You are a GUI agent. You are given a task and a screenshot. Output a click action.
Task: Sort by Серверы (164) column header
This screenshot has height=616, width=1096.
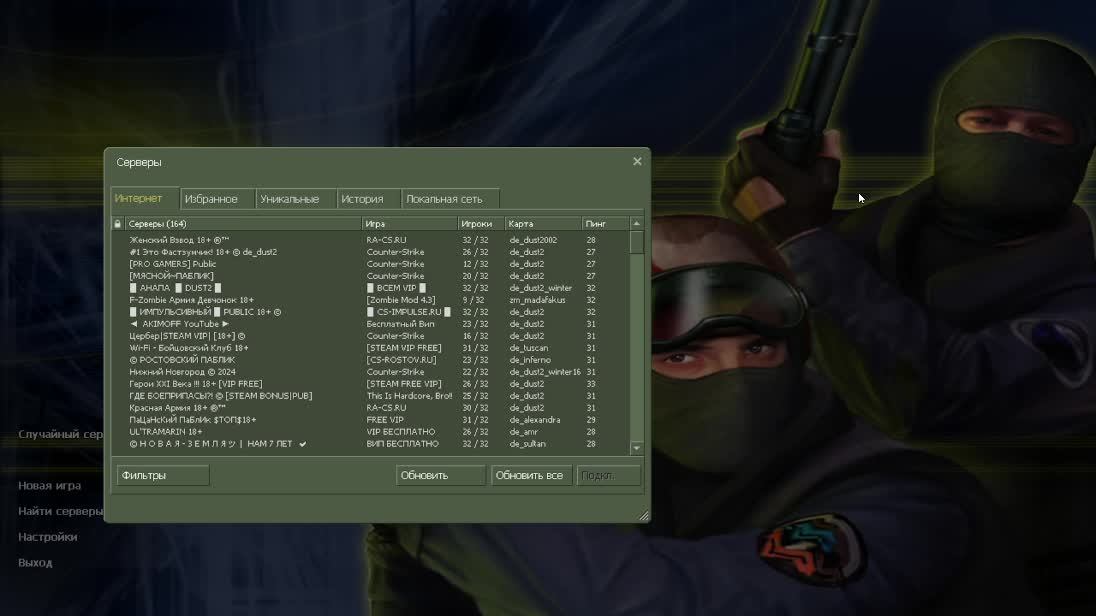pos(243,224)
